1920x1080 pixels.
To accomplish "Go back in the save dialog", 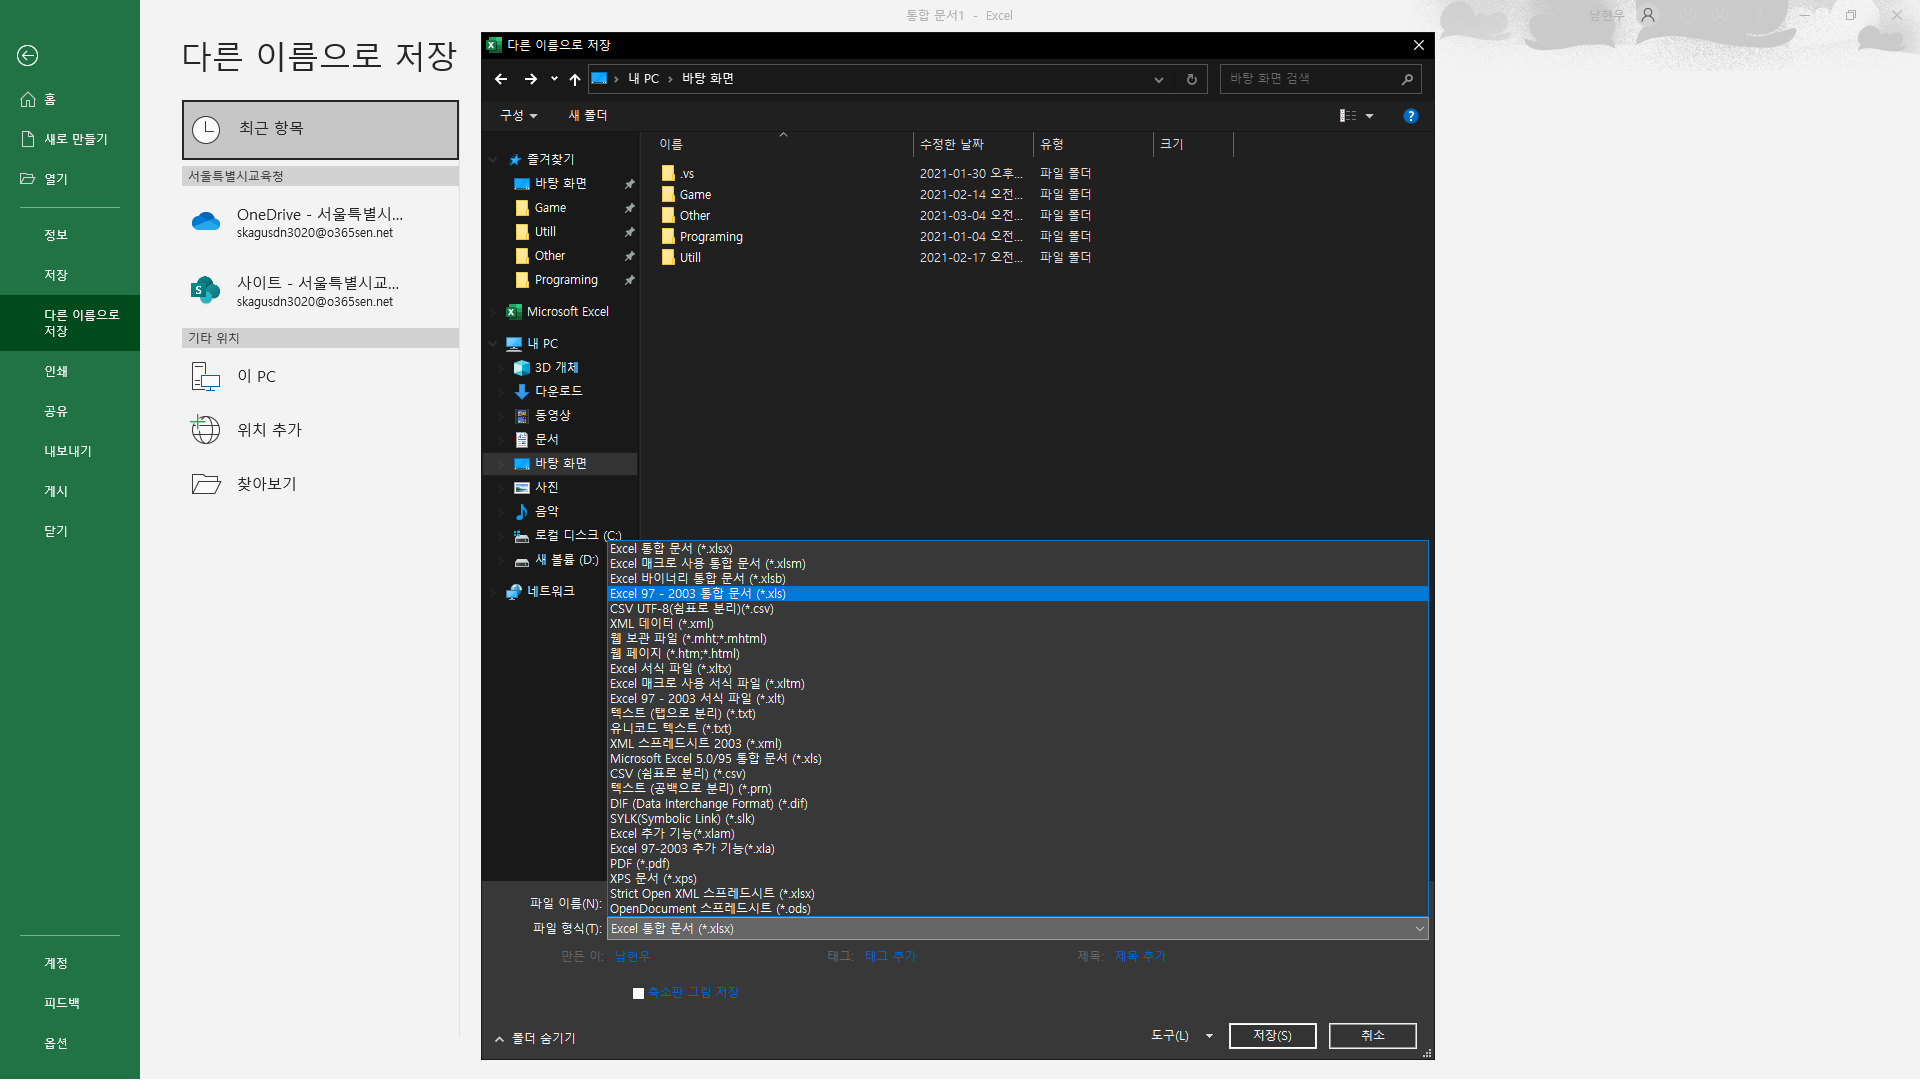I will click(501, 79).
